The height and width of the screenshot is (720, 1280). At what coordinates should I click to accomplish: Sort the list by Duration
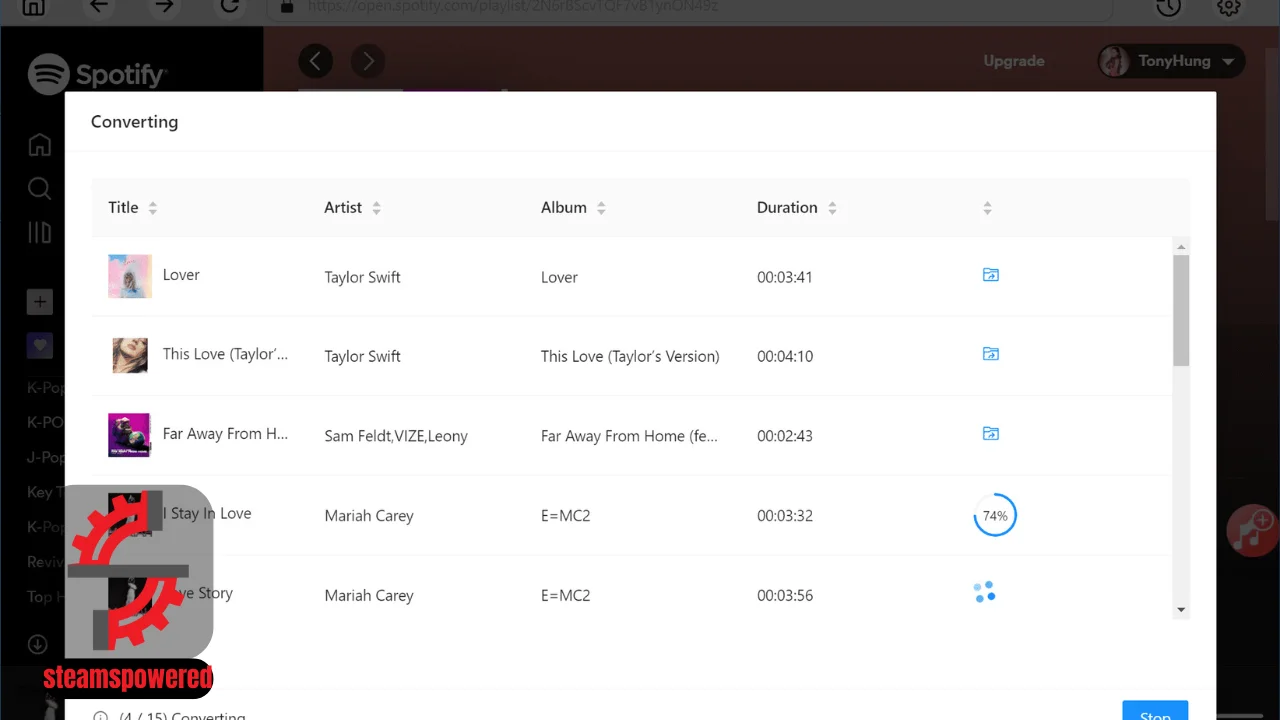click(832, 208)
